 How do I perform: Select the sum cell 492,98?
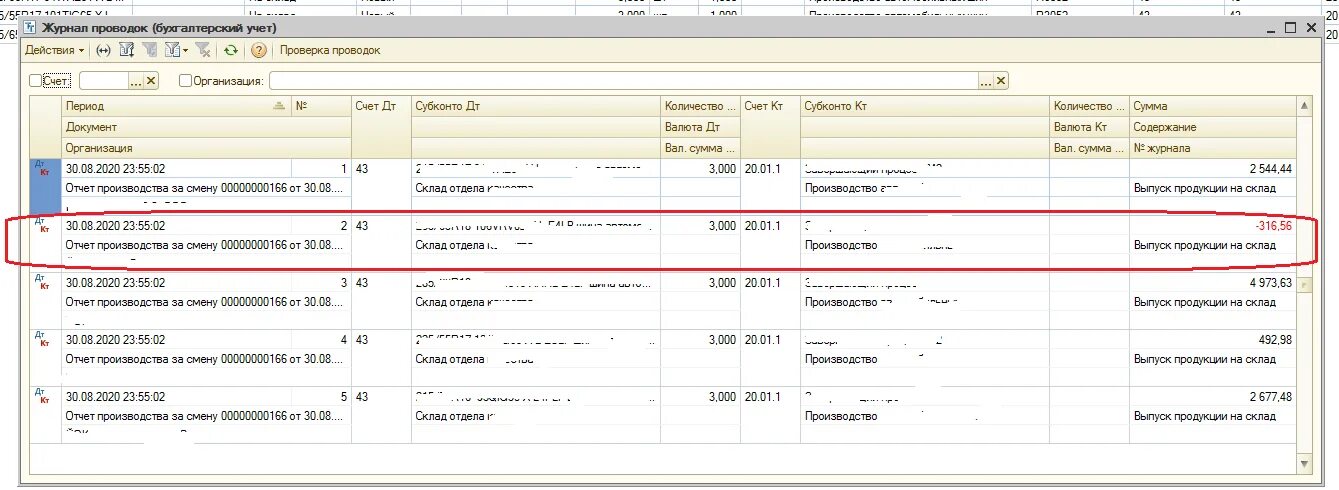coord(1213,340)
